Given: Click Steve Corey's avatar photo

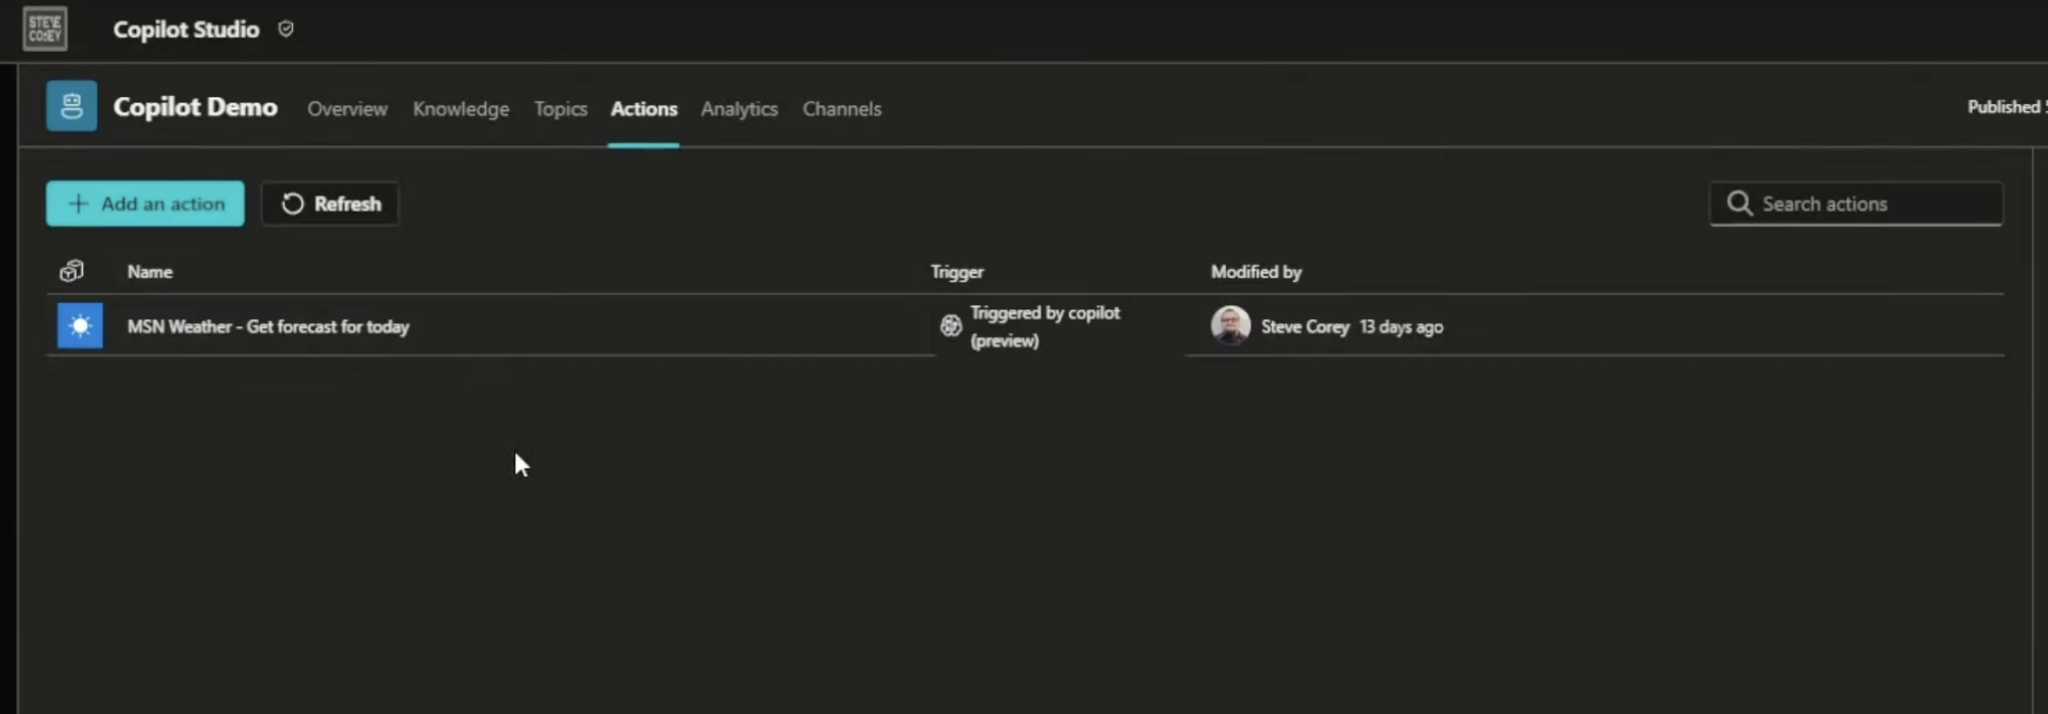Looking at the screenshot, I should (1230, 326).
